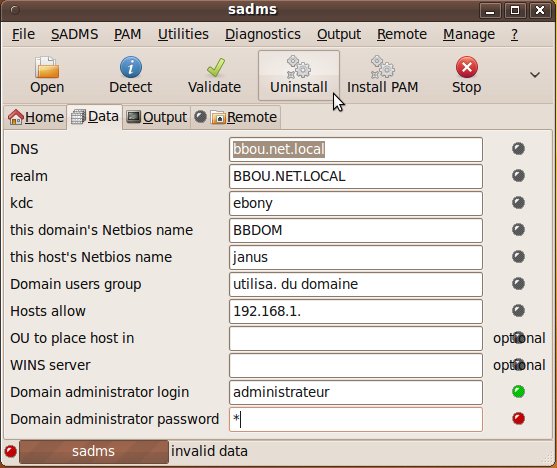This screenshot has width=557, height=468.
Task: Click the 'Domain administrator password' label
Action: (114, 419)
